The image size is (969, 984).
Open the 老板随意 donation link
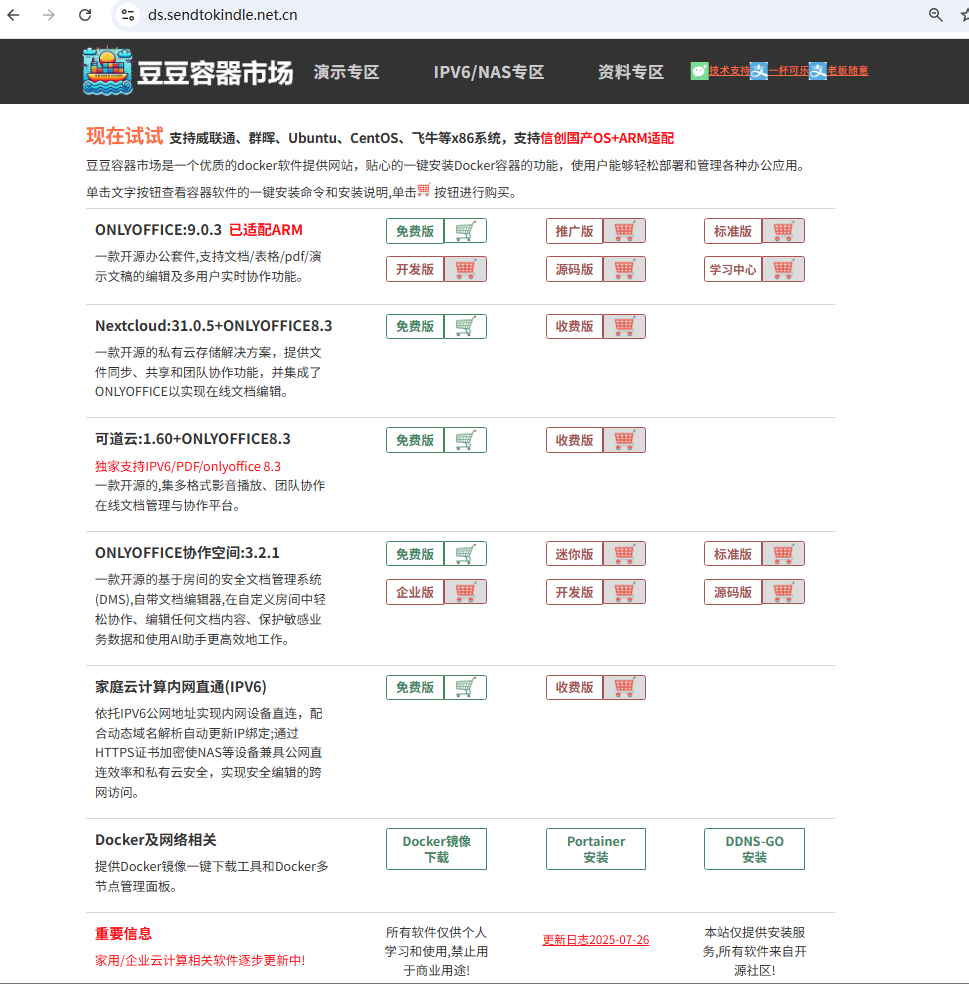848,71
